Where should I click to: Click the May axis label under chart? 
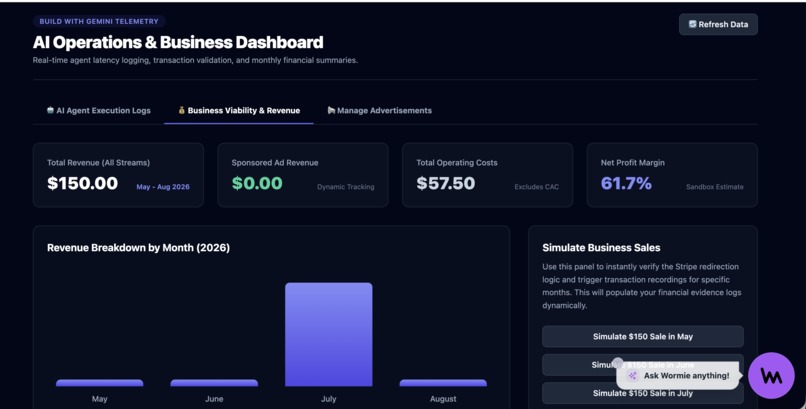pos(100,399)
